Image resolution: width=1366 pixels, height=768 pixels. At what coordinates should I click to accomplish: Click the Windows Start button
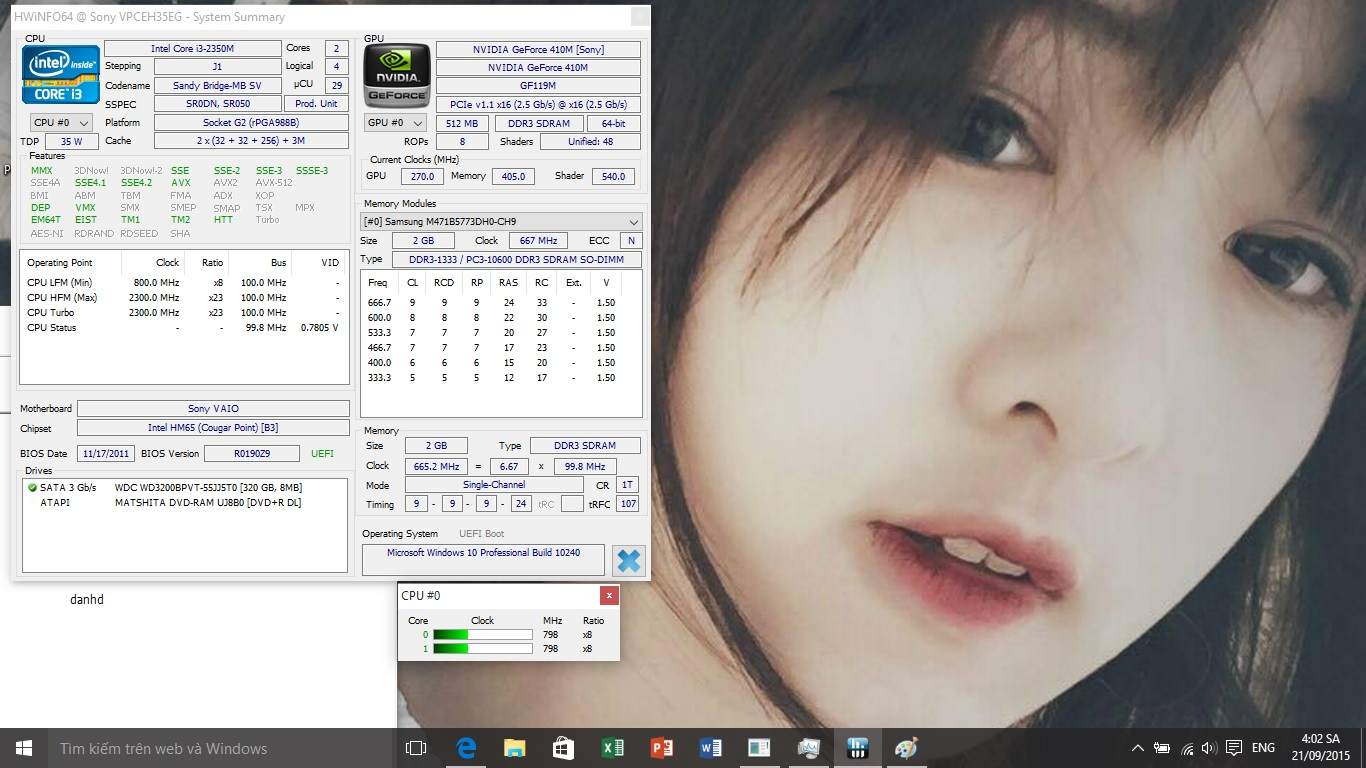24,748
